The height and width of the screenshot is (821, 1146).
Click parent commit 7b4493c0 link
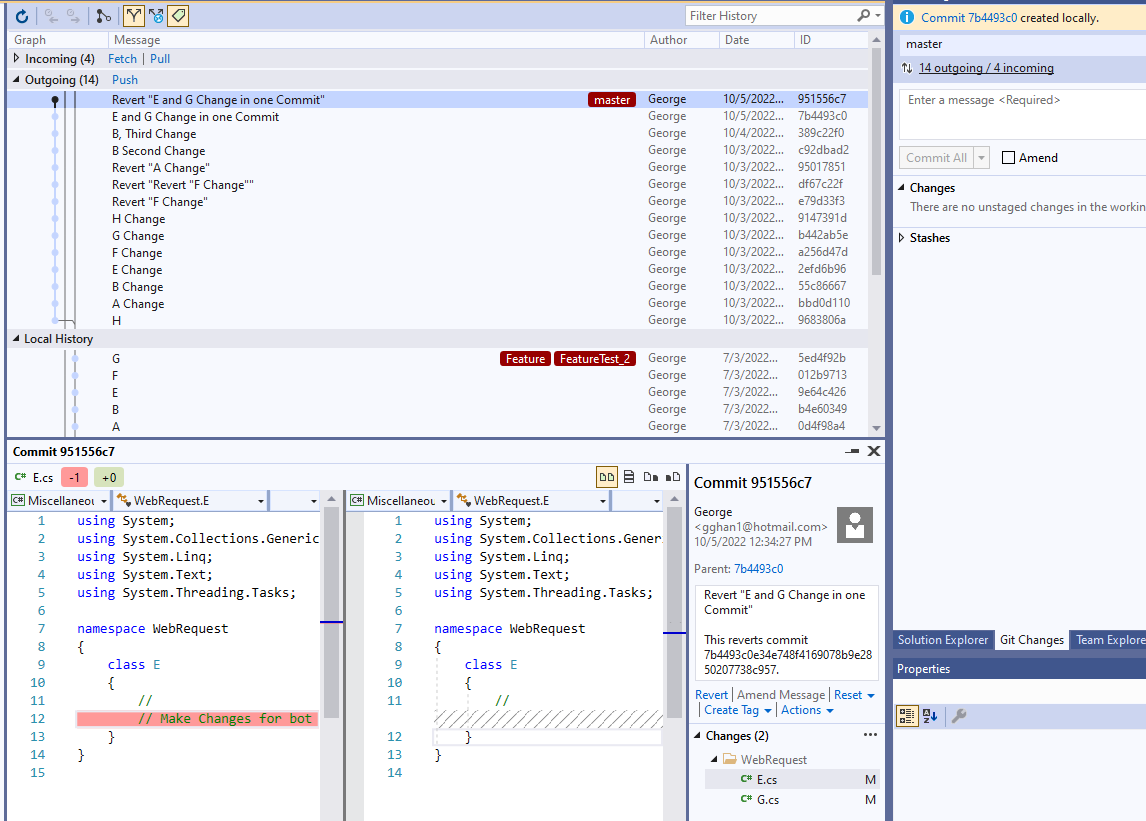758,569
